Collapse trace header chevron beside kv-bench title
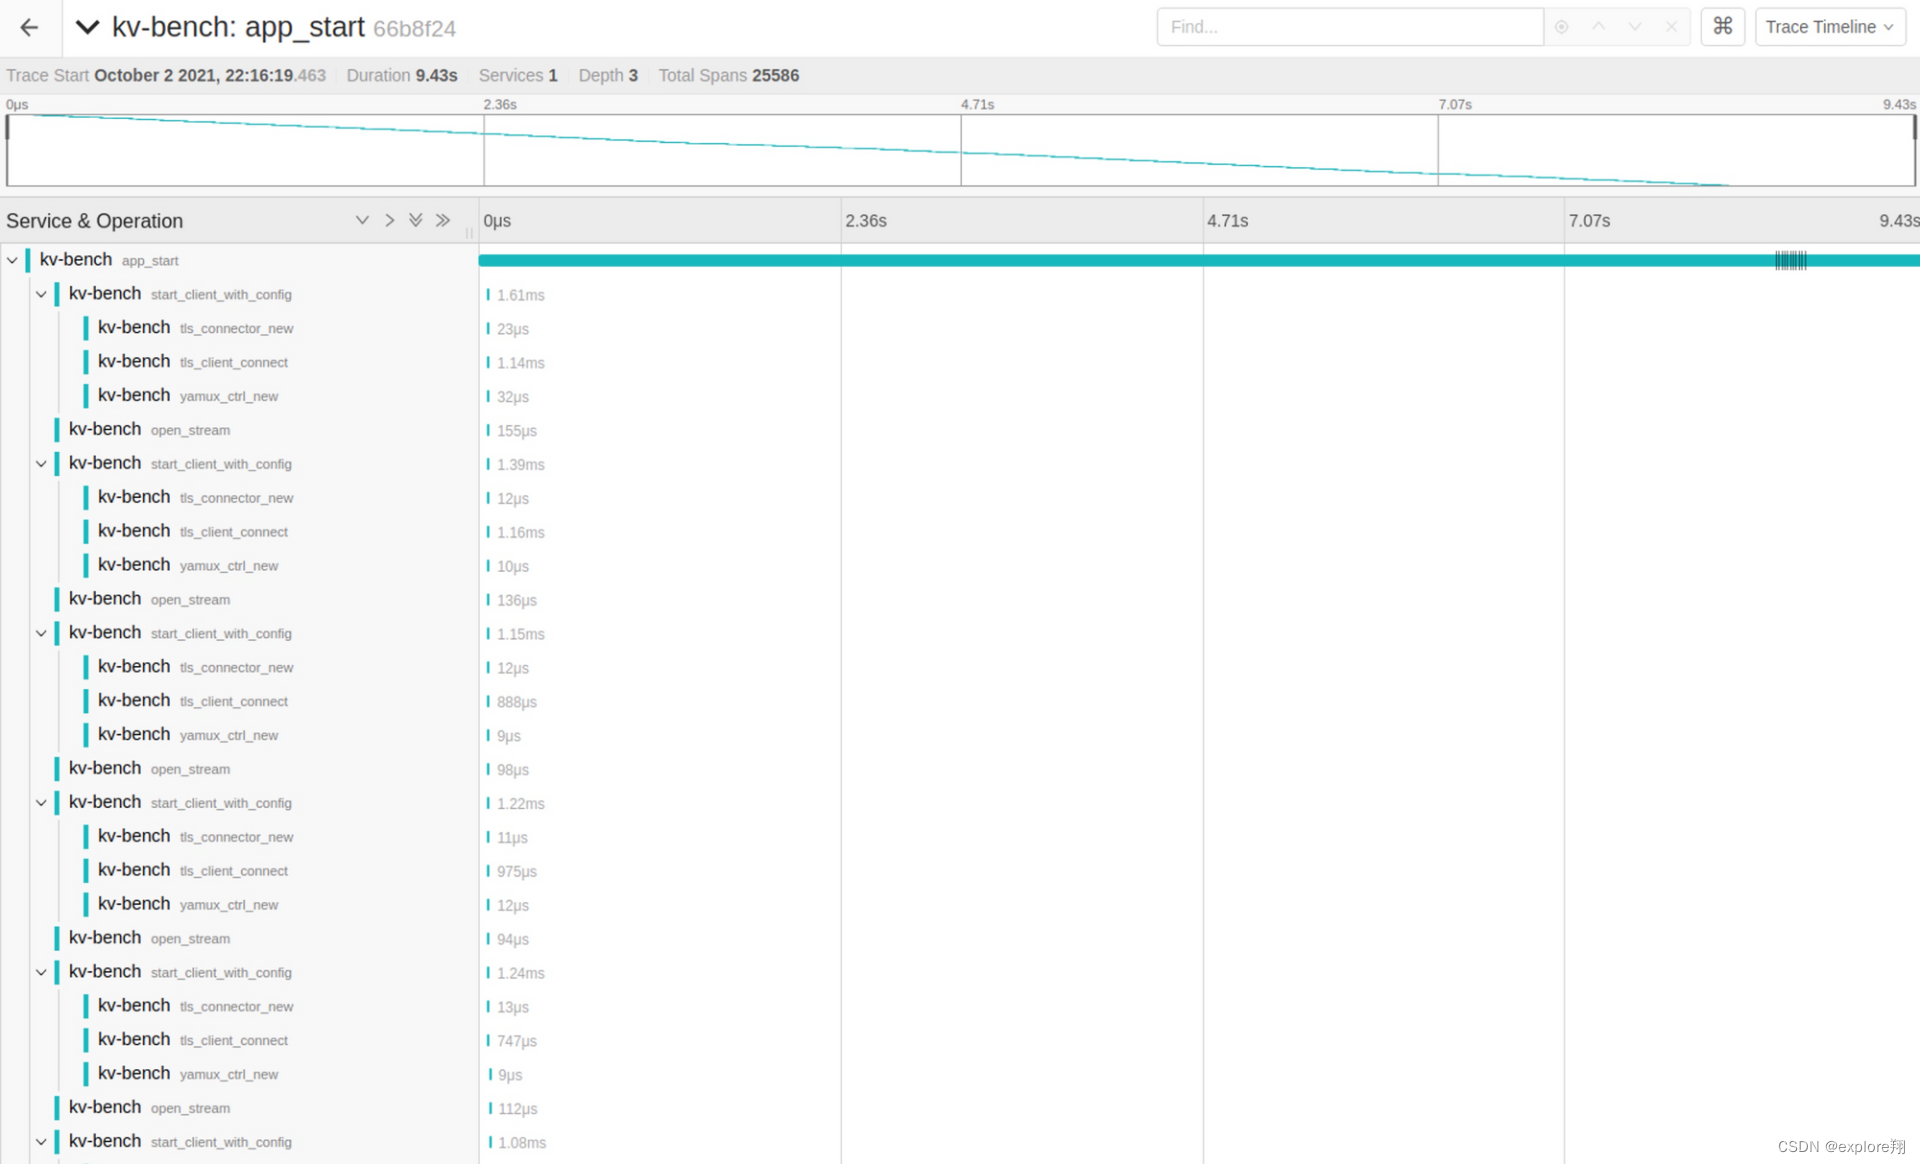 click(x=87, y=27)
